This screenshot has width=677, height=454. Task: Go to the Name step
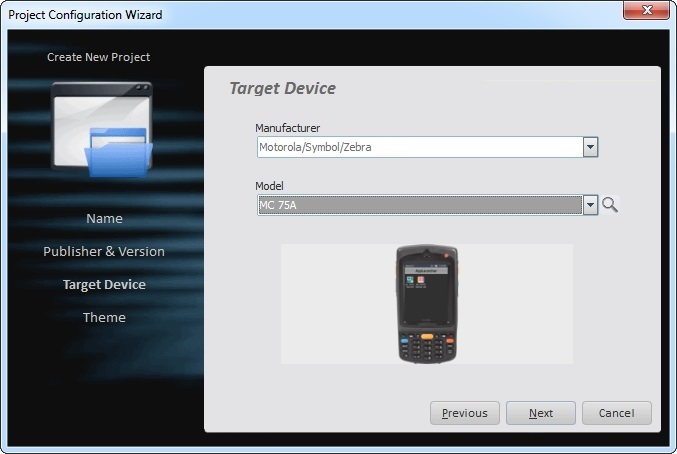[x=104, y=218]
